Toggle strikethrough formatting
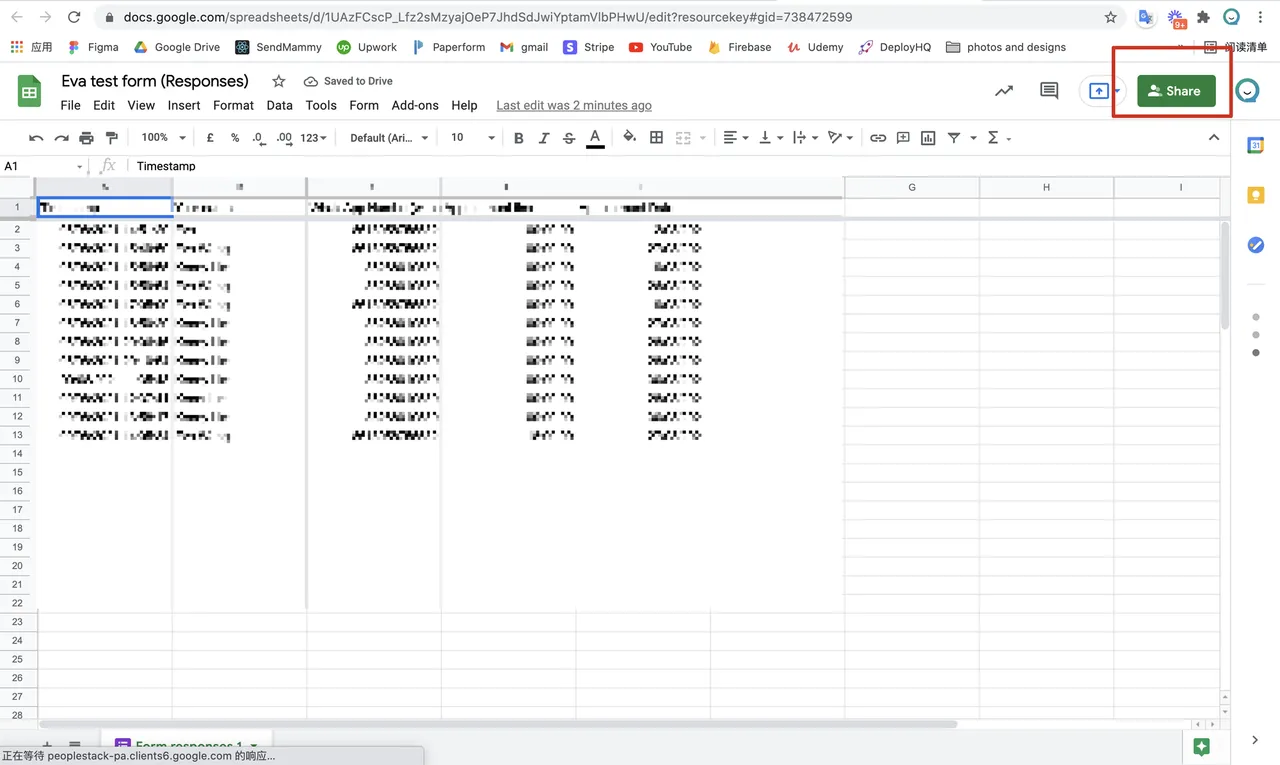Image resolution: width=1280 pixels, height=765 pixels. (x=569, y=138)
